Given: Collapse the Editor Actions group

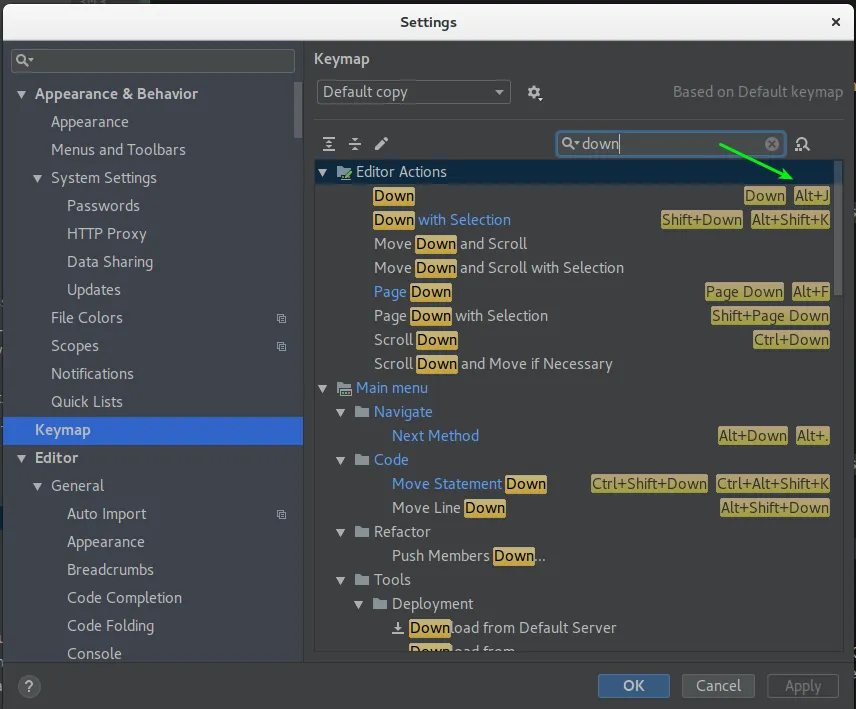Looking at the screenshot, I should (x=323, y=172).
